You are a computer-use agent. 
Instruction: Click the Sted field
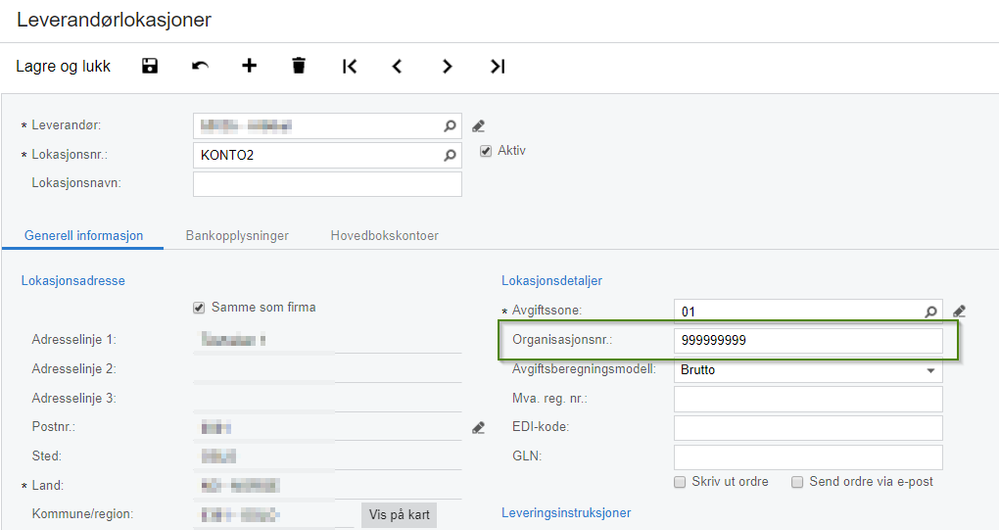pyautogui.click(x=327, y=456)
